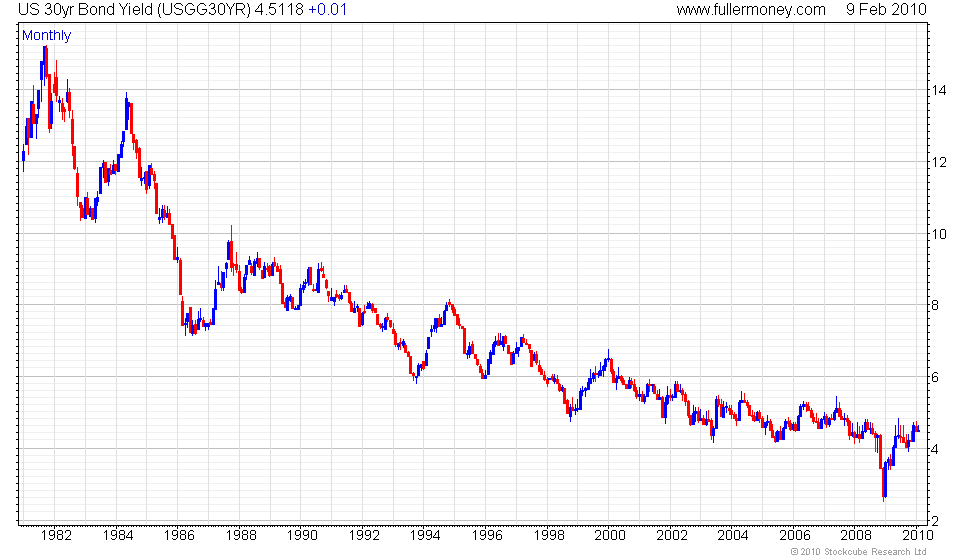Click the x-axis year 1992
Screen dimensions: 980x560
(364, 535)
